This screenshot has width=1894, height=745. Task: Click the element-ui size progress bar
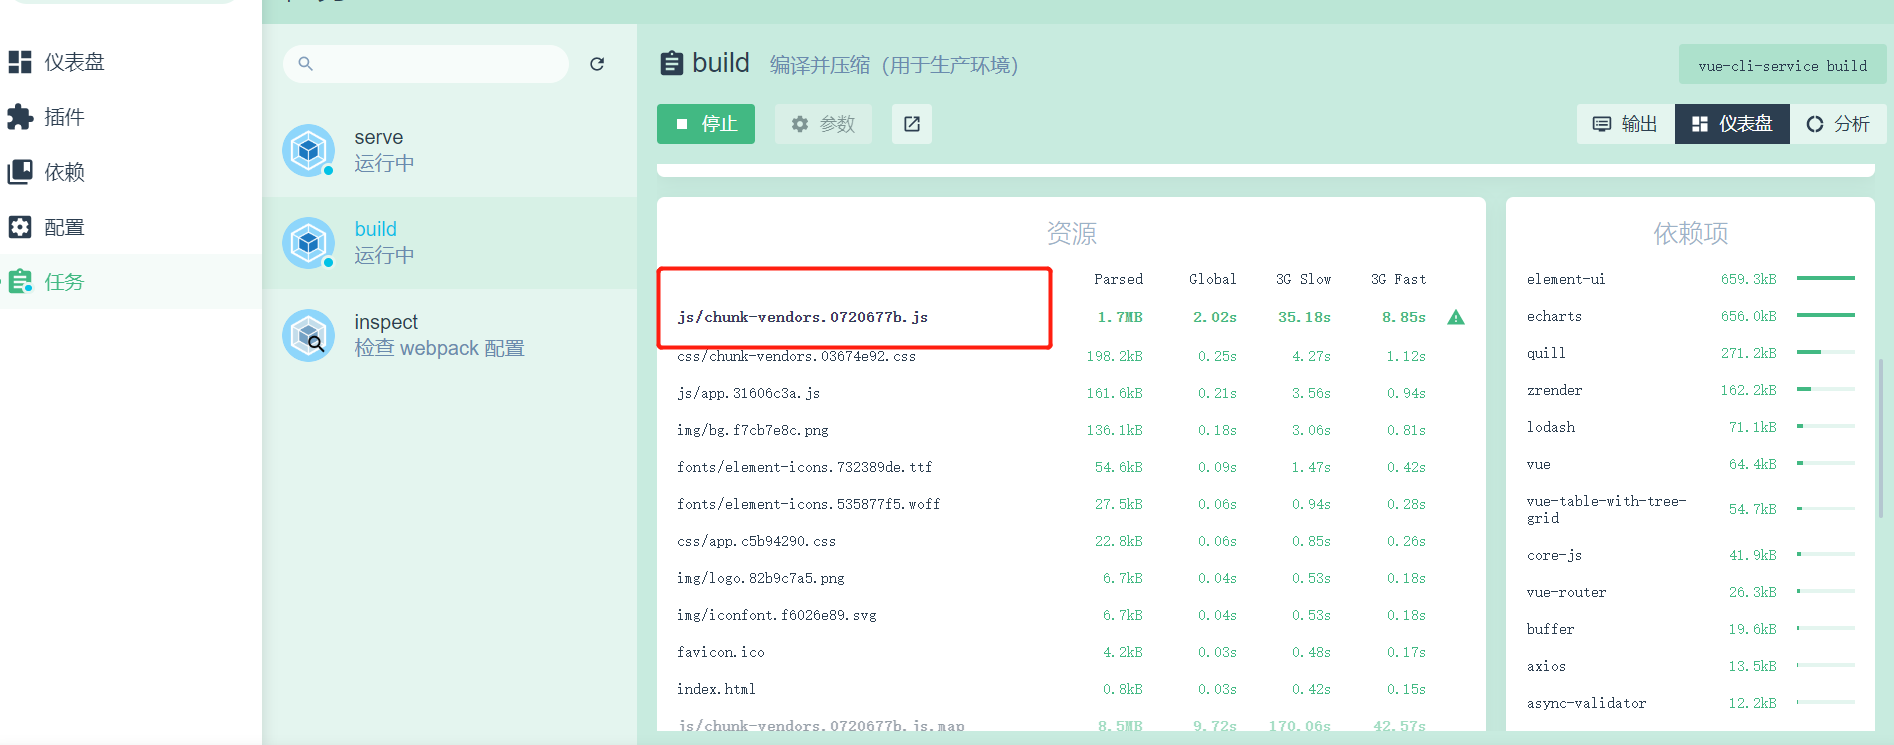1826,278
